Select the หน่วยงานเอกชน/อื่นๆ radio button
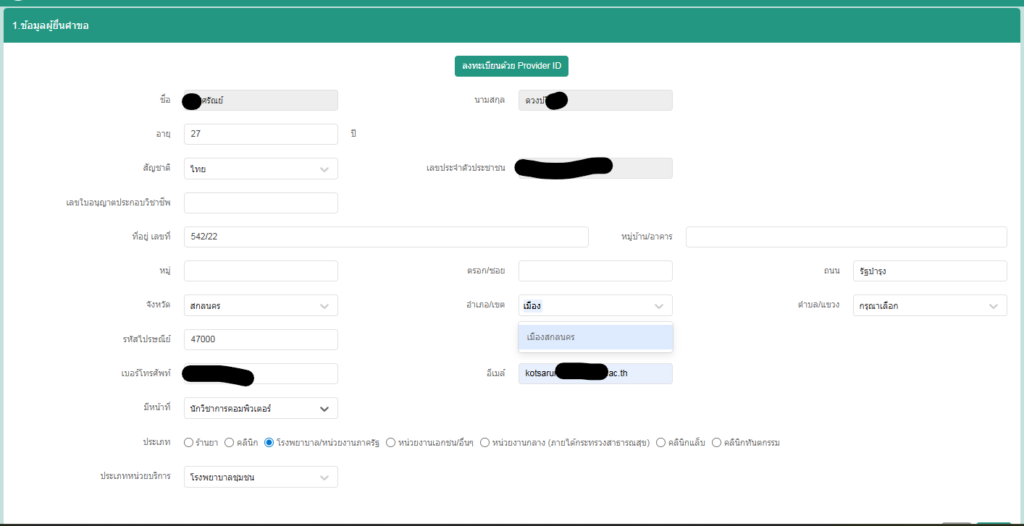Viewport: 1024px width, 526px height. point(391,442)
